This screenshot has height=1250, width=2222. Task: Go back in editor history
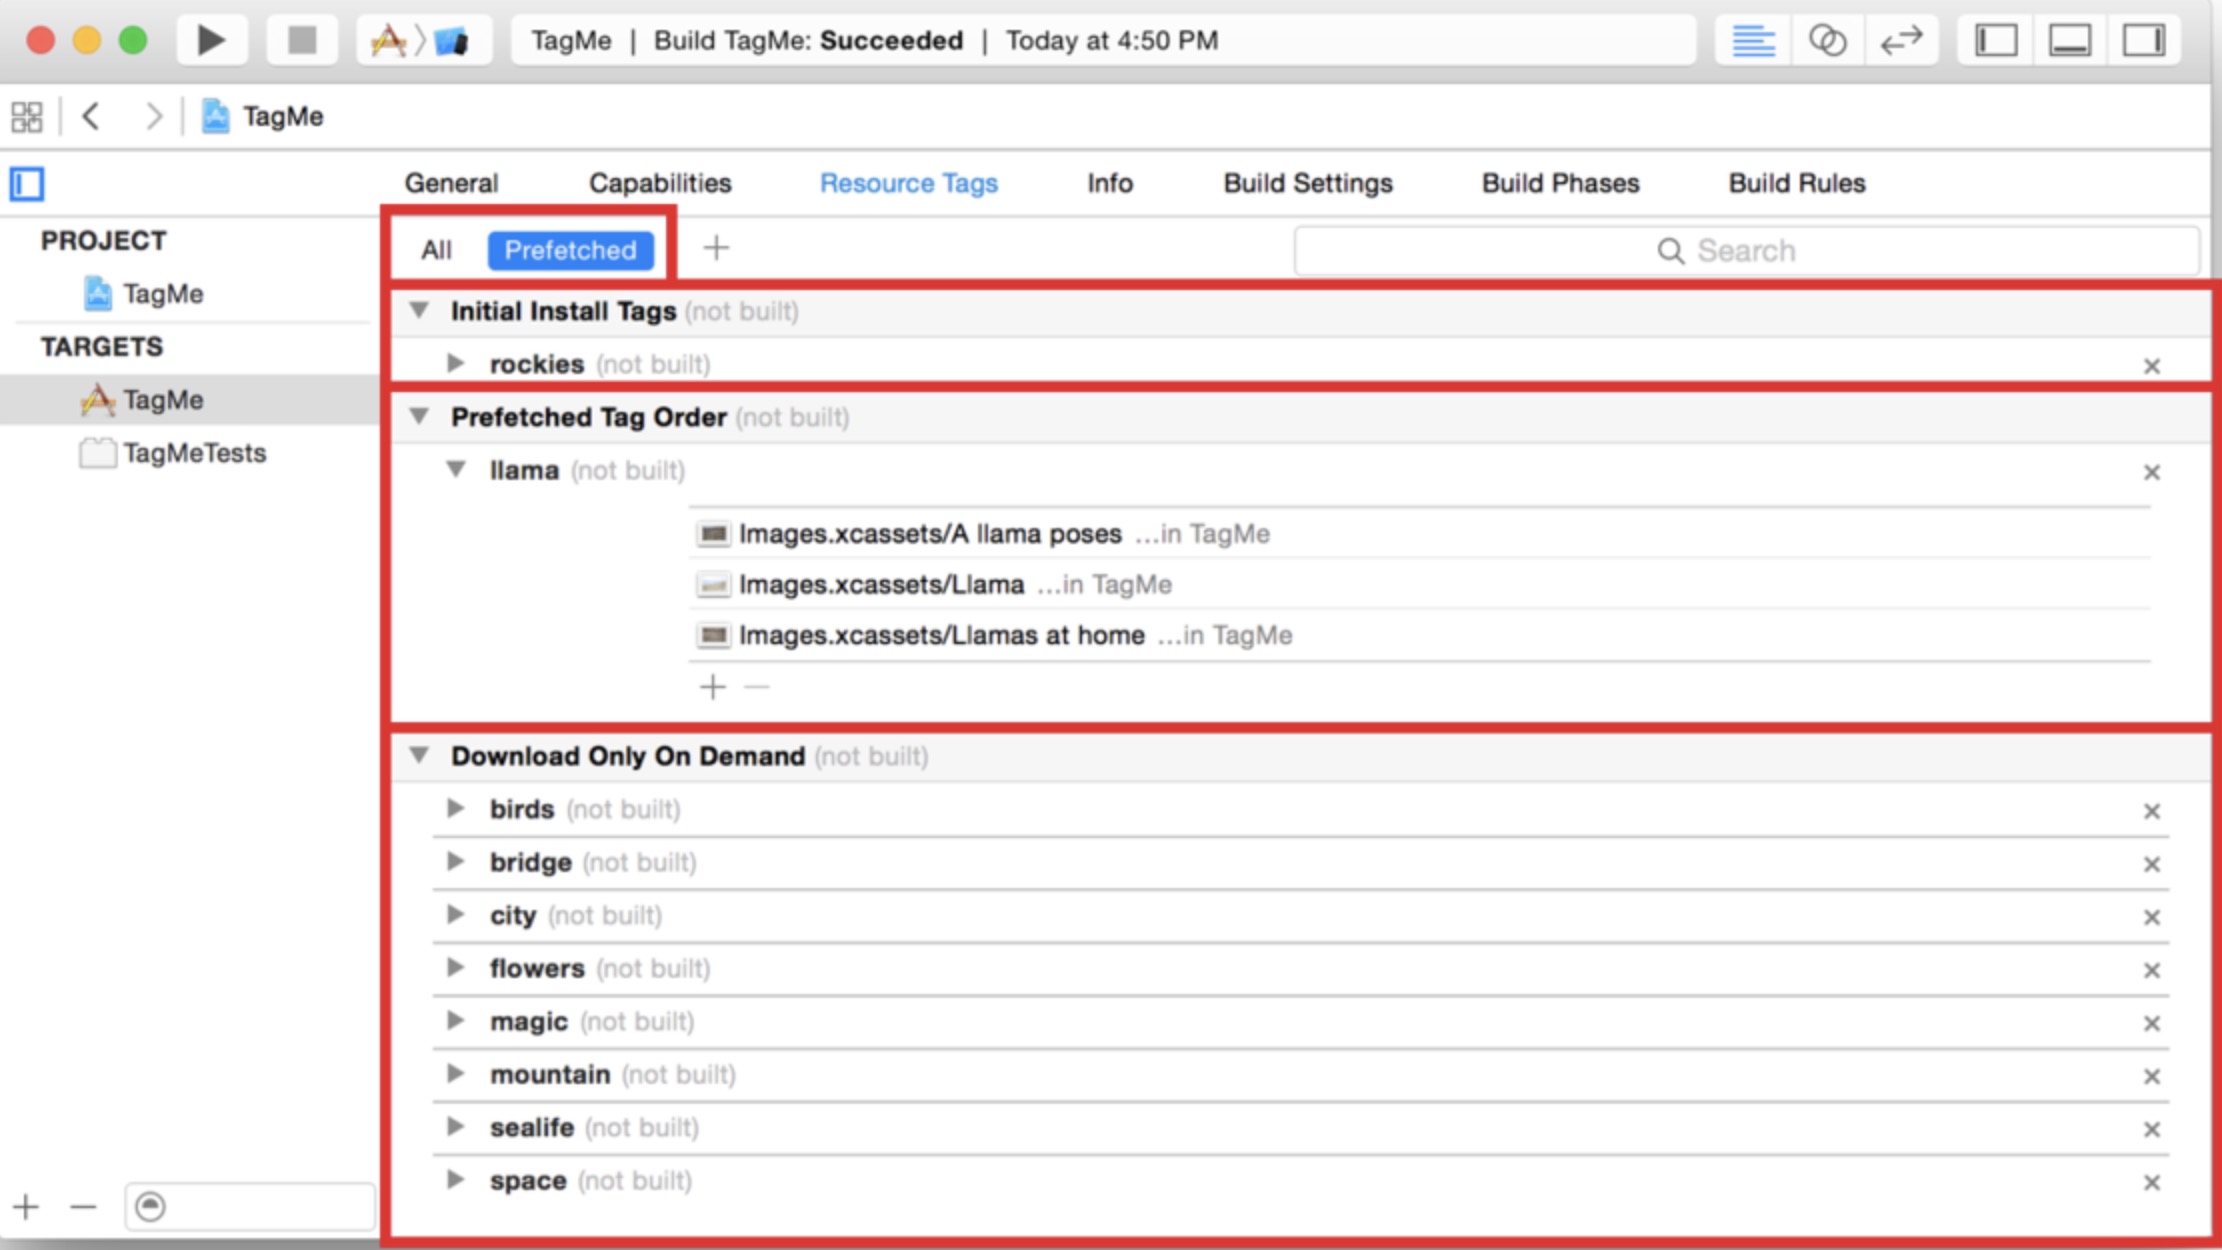tap(91, 116)
